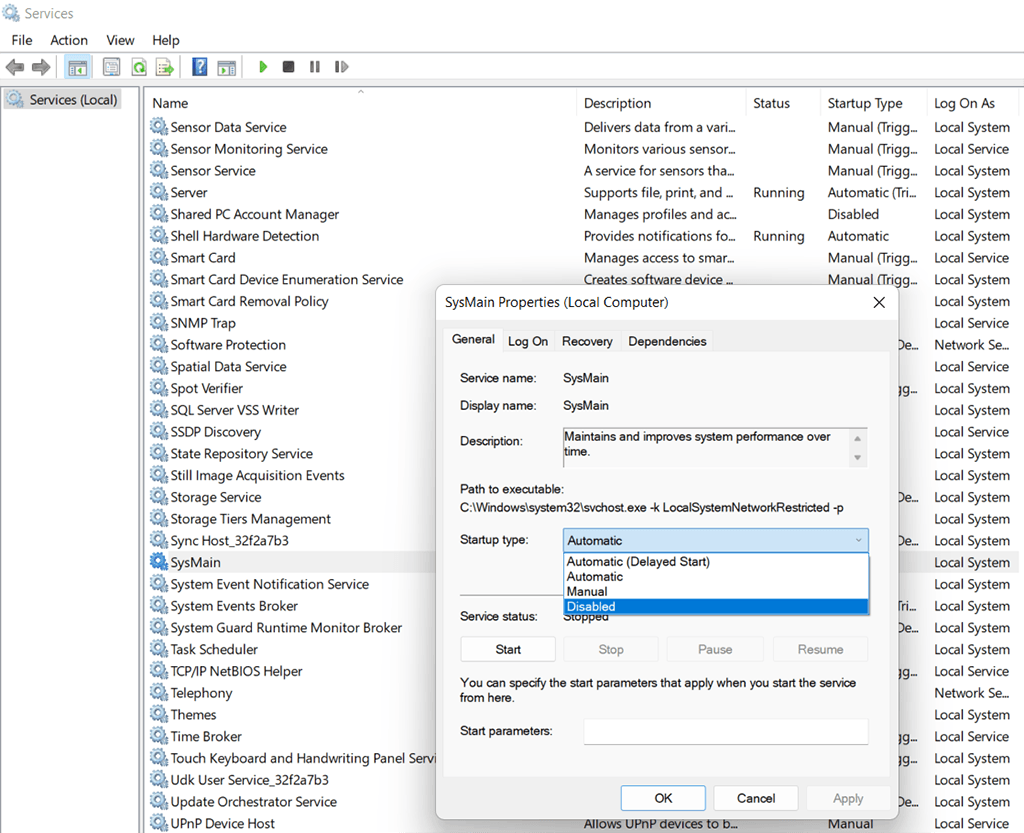The width and height of the screenshot is (1024, 833).
Task: Click the Start service button
Action: pos(508,650)
